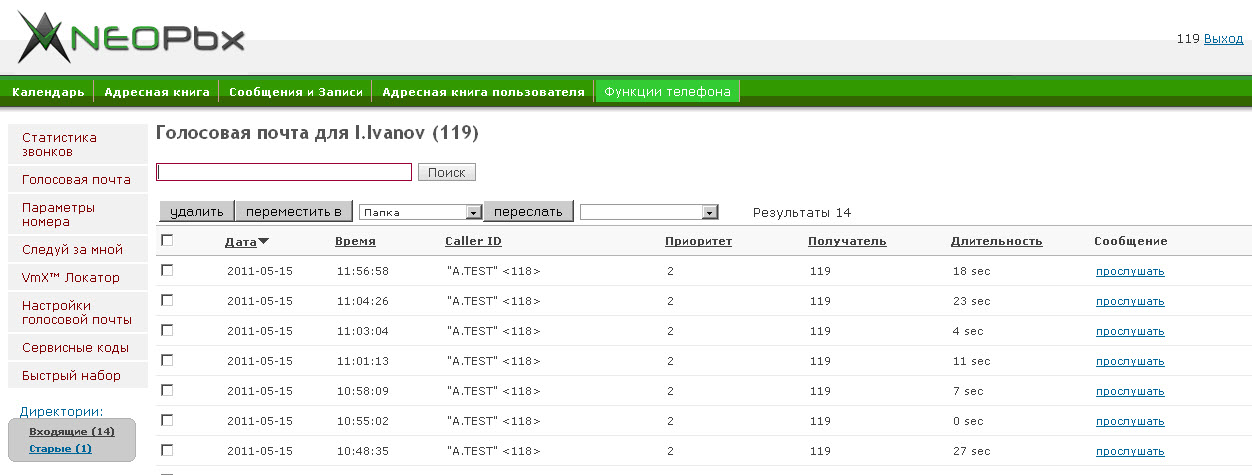Listen to the 27 sec message
Viewport: 1252px width, 475px height.
[x=1130, y=451]
